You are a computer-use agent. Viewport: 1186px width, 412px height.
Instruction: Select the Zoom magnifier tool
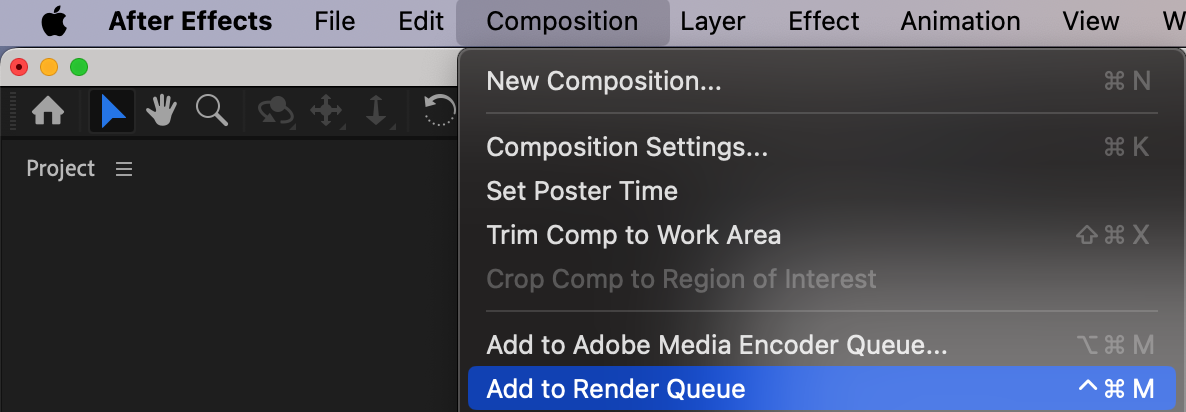(212, 111)
